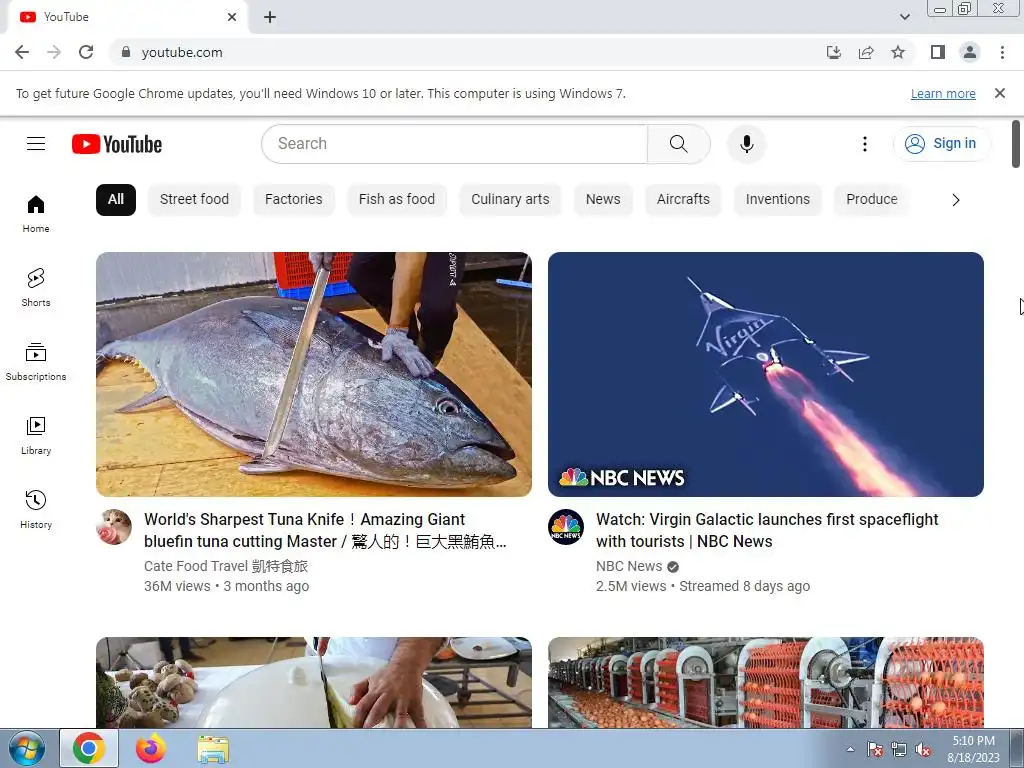
Task: Click browser forward arrow
Action: (x=54, y=52)
